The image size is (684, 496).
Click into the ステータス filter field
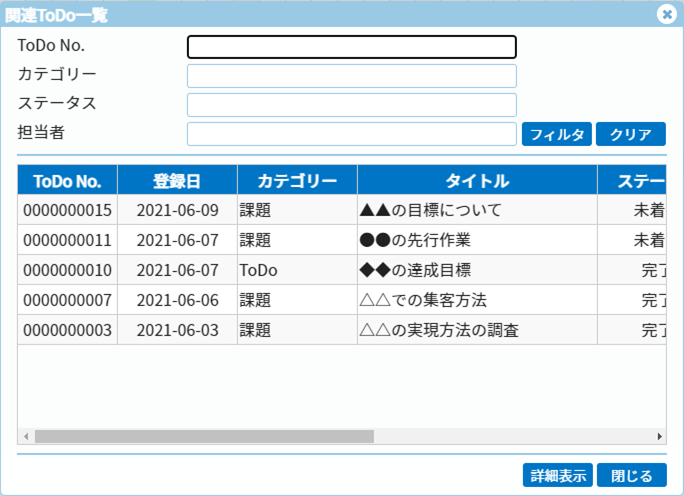pyautogui.click(x=351, y=105)
